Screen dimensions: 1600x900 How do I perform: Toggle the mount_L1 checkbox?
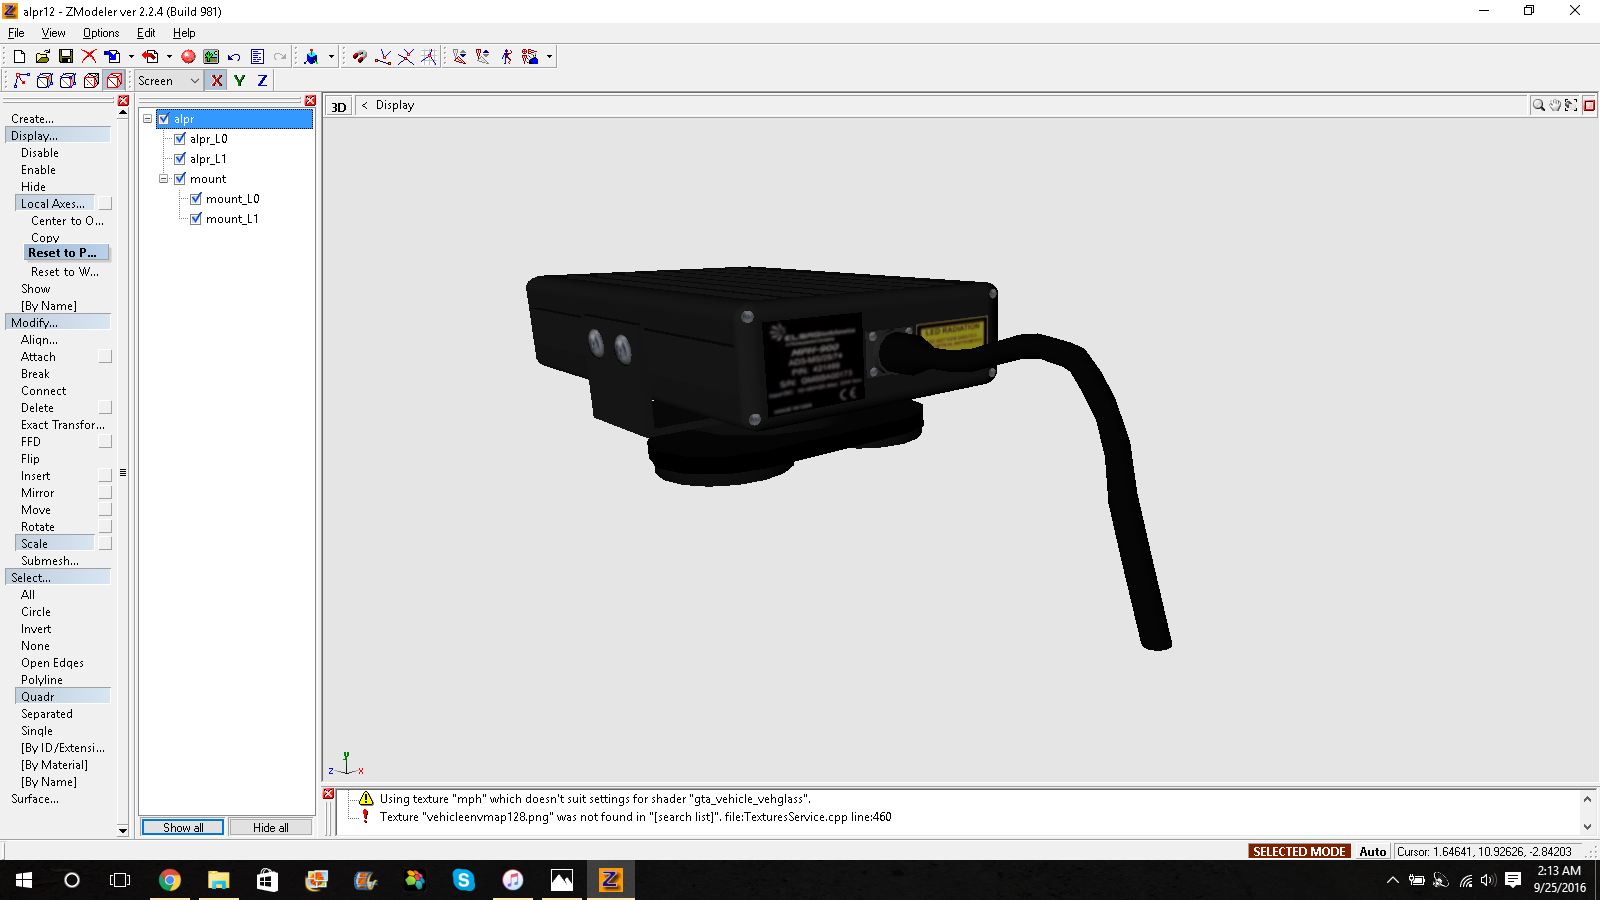pos(196,219)
